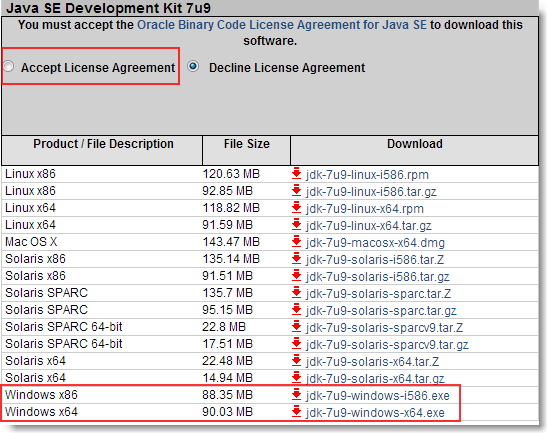This screenshot has width=547, height=433.
Task: Download jdk-7u9-solaris-sparcv9.tar.gz file link
Action: (387, 345)
